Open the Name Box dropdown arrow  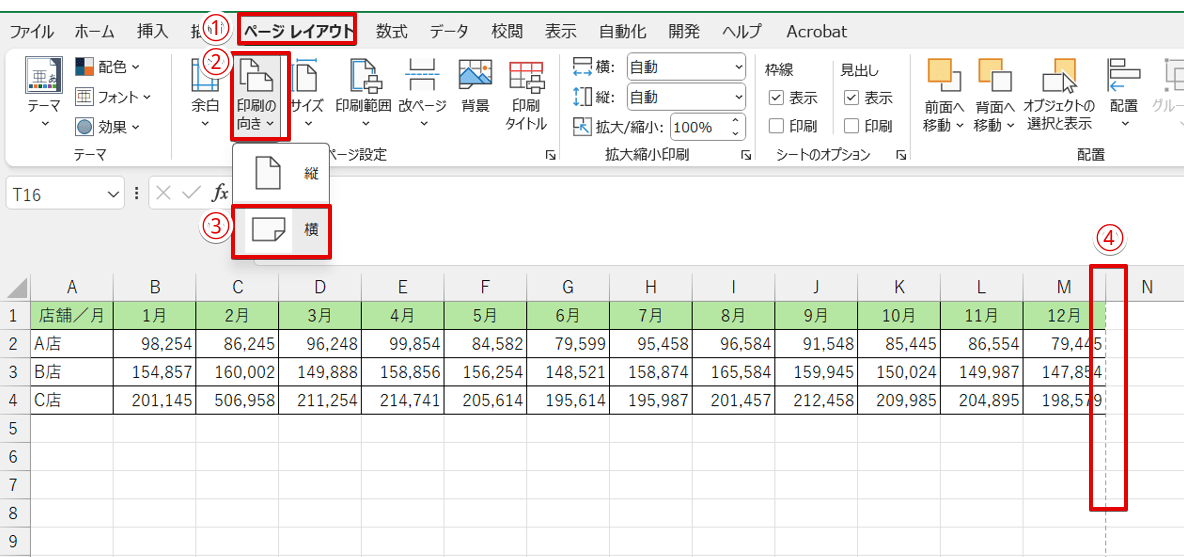(x=114, y=195)
